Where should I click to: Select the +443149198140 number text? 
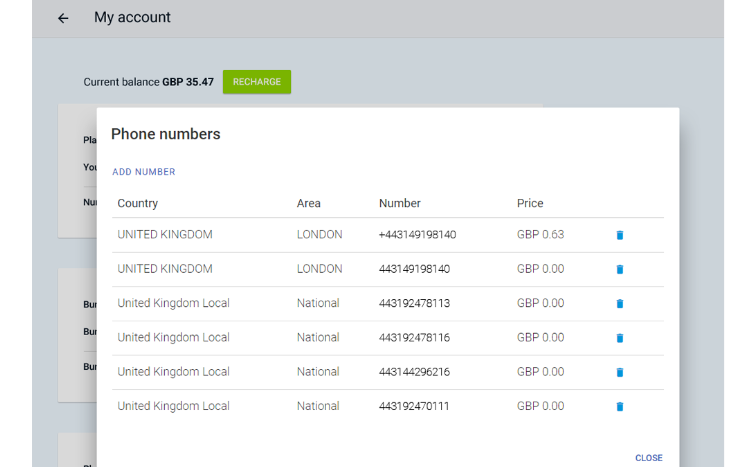(x=417, y=235)
